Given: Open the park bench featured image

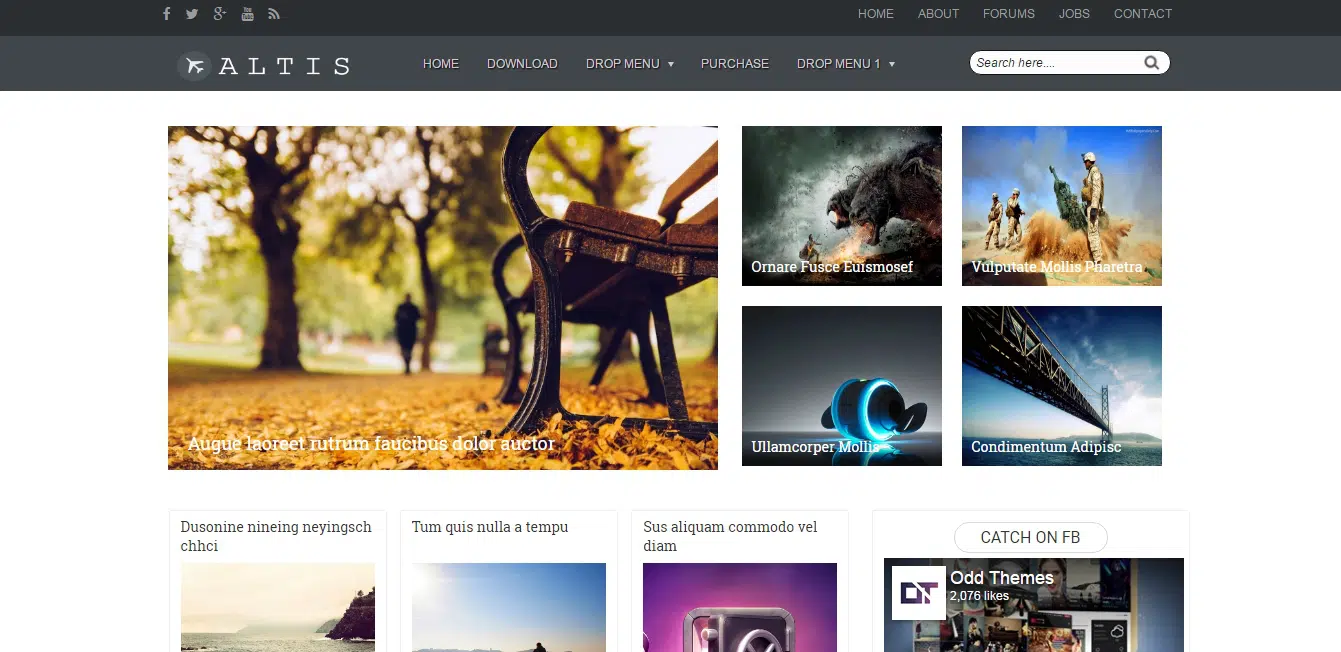Looking at the screenshot, I should (x=442, y=297).
